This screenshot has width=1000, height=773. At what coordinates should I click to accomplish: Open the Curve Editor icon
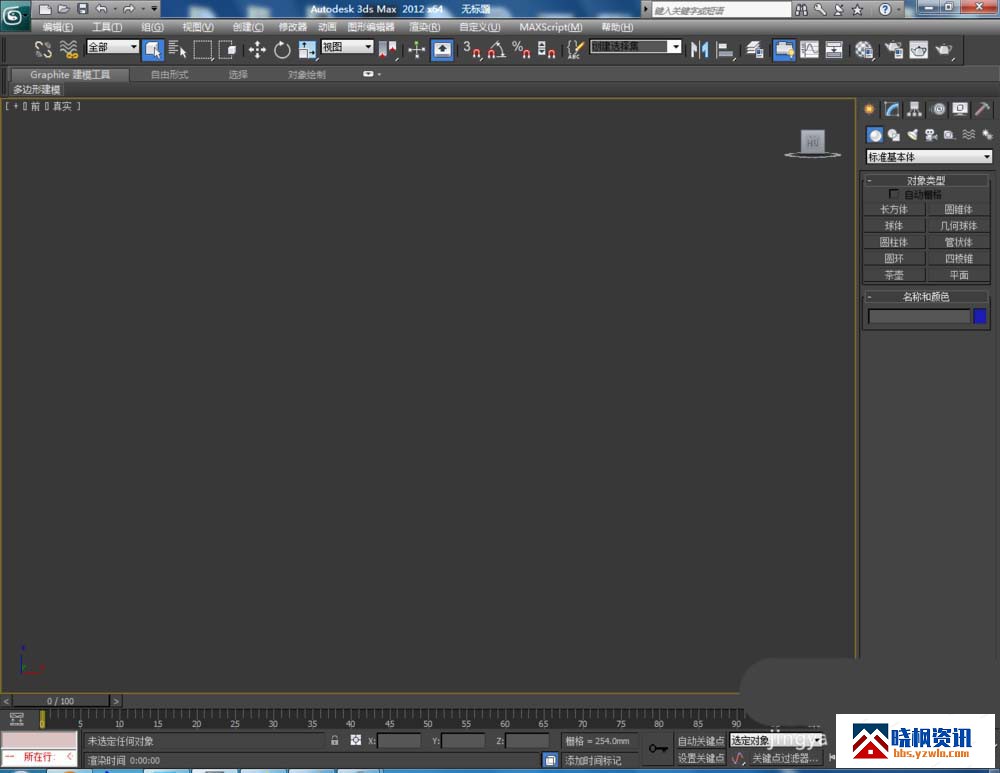tap(809, 49)
